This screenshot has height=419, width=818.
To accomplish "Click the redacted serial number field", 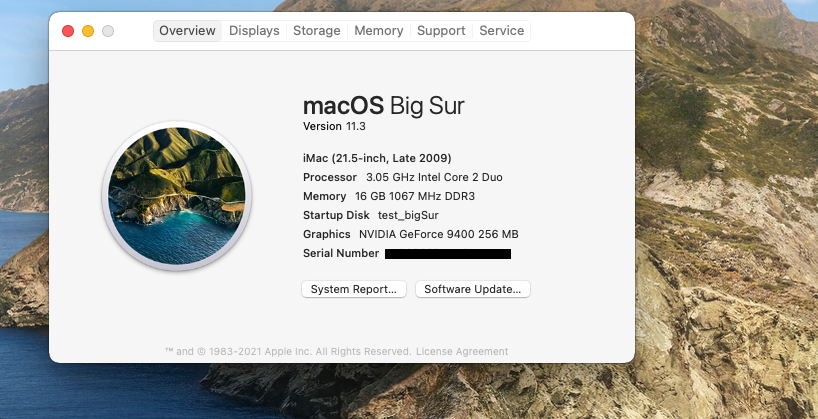I will (x=448, y=254).
